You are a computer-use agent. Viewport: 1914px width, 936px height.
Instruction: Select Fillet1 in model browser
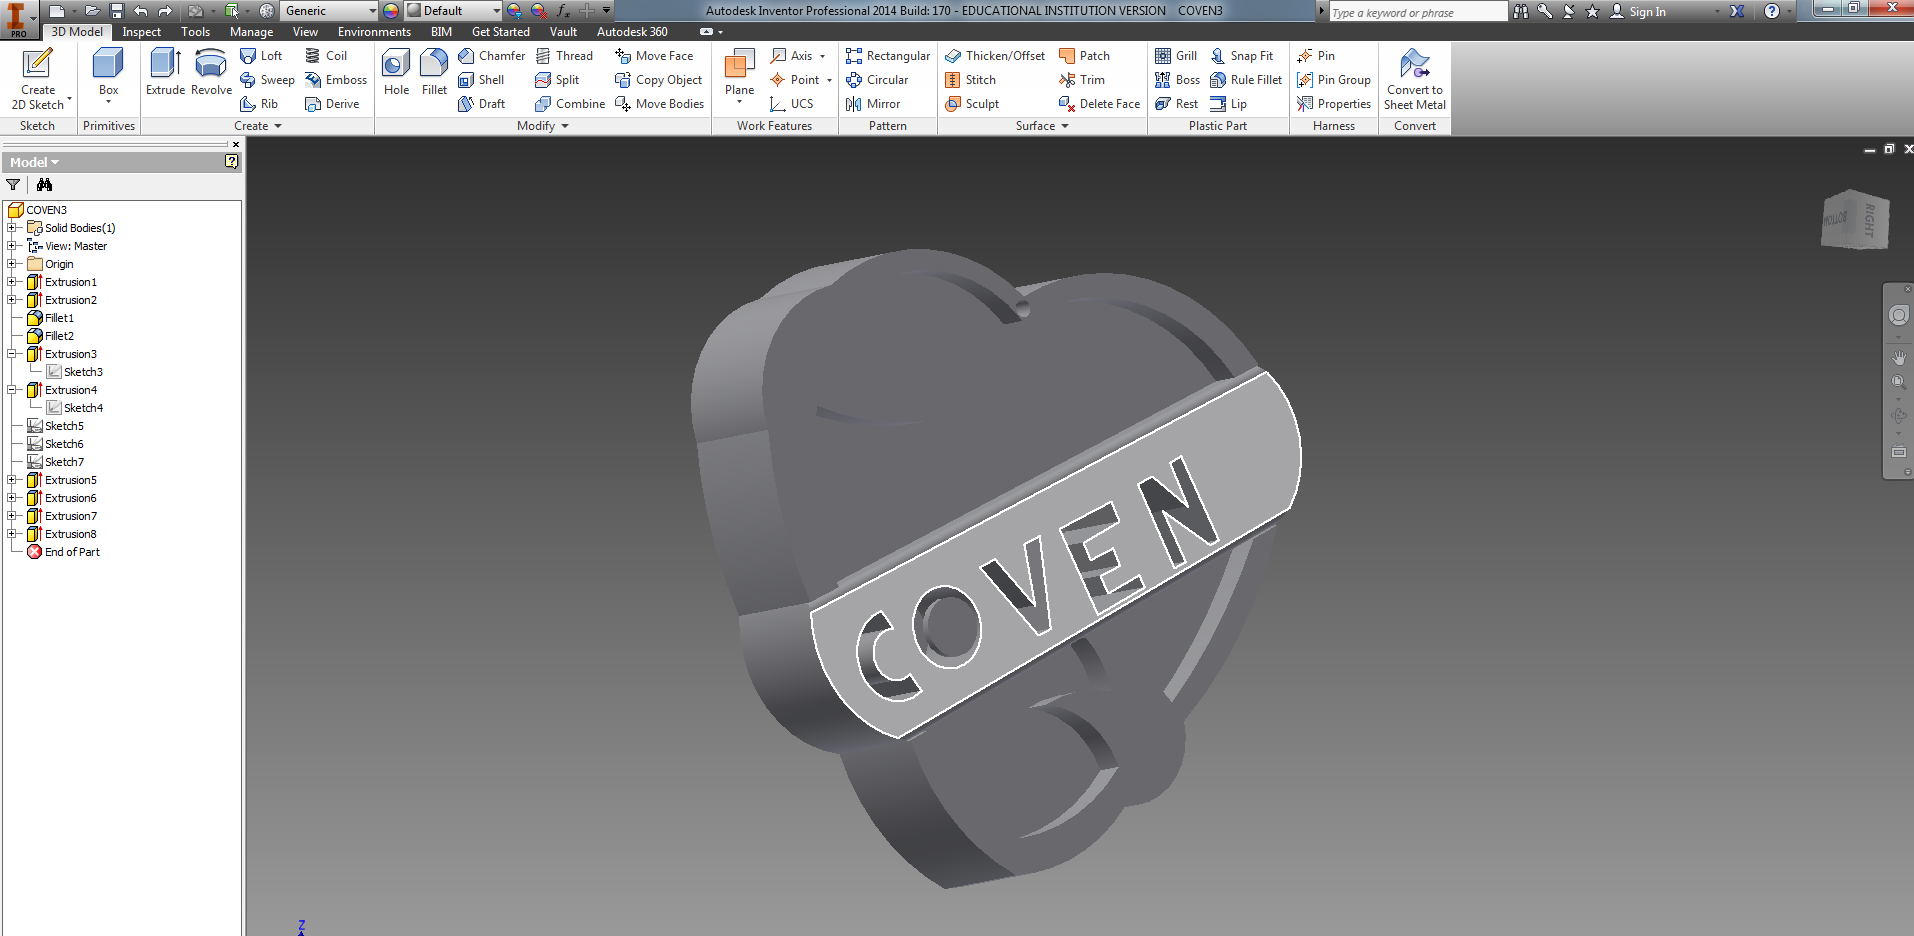click(59, 318)
